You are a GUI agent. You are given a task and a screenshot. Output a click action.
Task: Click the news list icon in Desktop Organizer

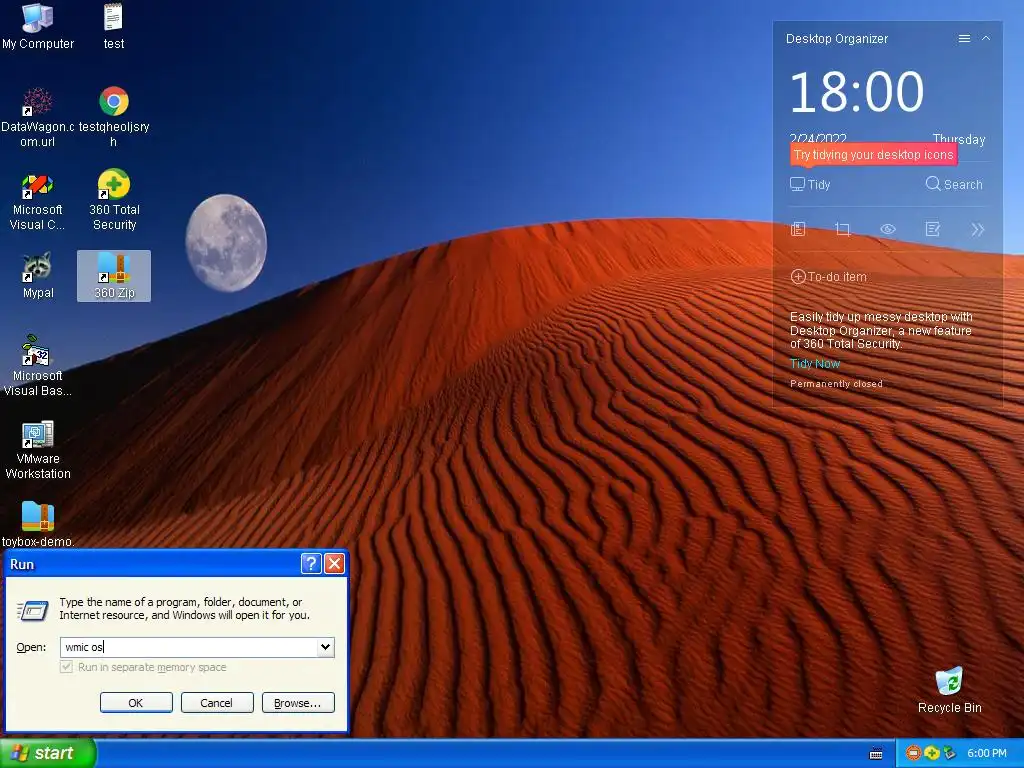click(798, 229)
